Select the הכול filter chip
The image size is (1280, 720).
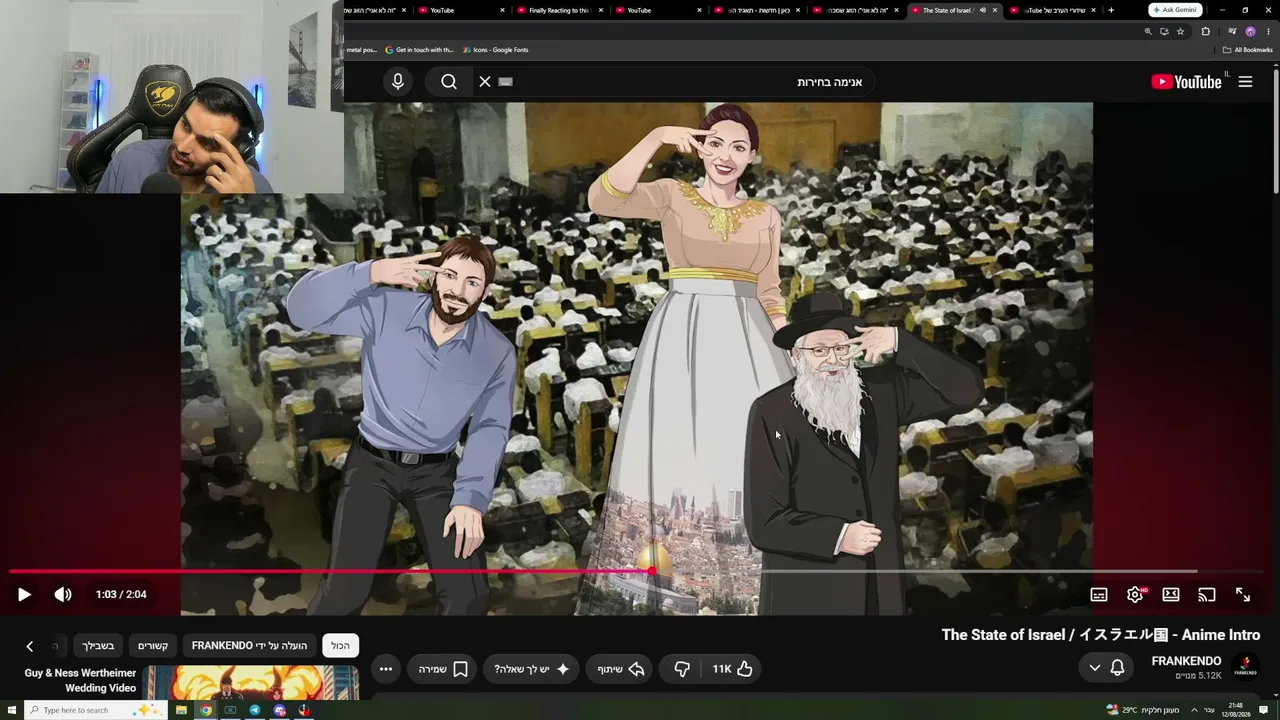(x=341, y=646)
